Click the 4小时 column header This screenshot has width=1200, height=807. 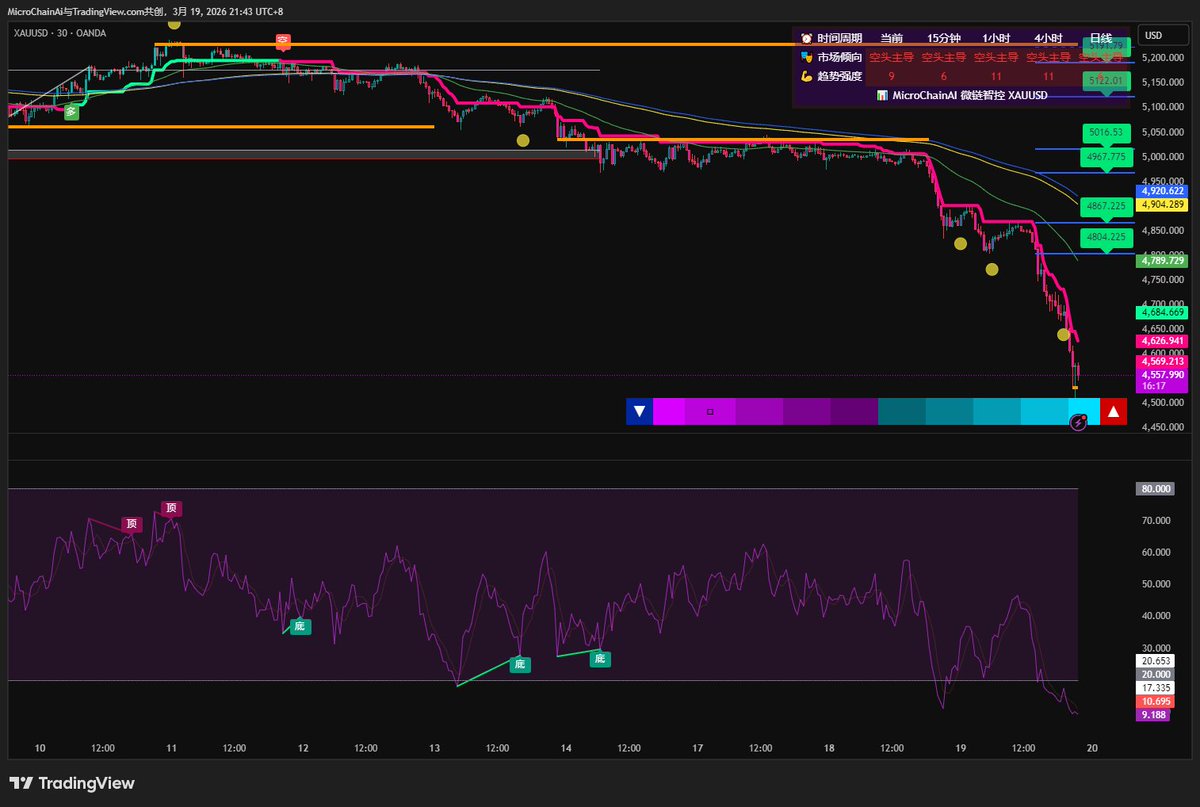(x=1049, y=38)
